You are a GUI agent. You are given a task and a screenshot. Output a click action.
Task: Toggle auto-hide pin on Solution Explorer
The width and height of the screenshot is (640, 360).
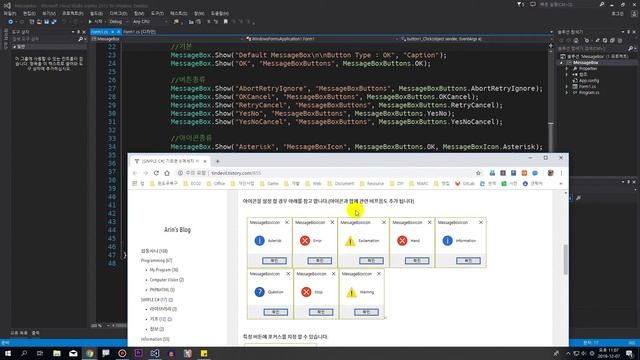pos(628,32)
